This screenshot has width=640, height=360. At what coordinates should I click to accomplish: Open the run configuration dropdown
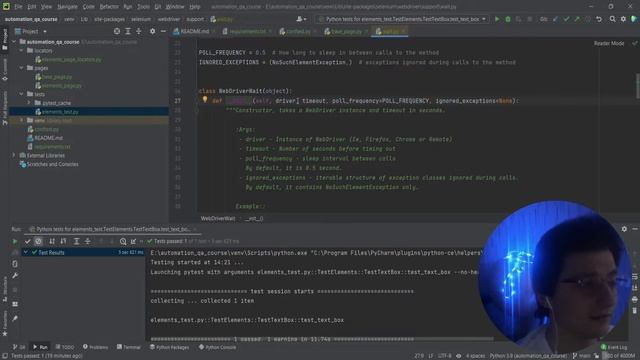click(402, 19)
